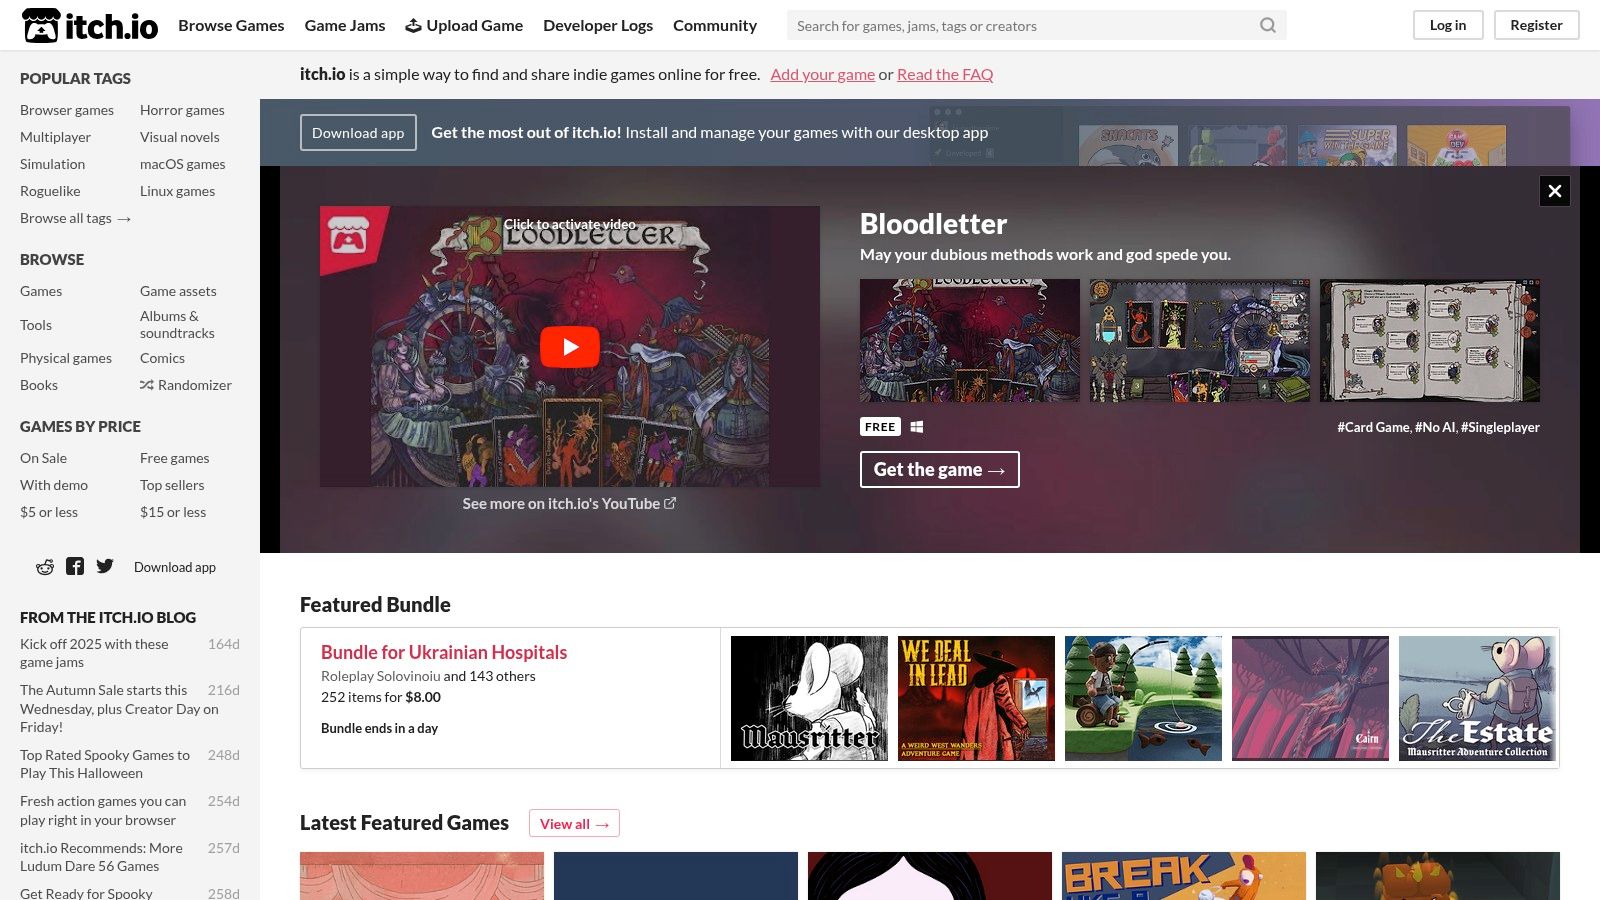
Task: Filter games With demo
Action: pyautogui.click(x=54, y=485)
